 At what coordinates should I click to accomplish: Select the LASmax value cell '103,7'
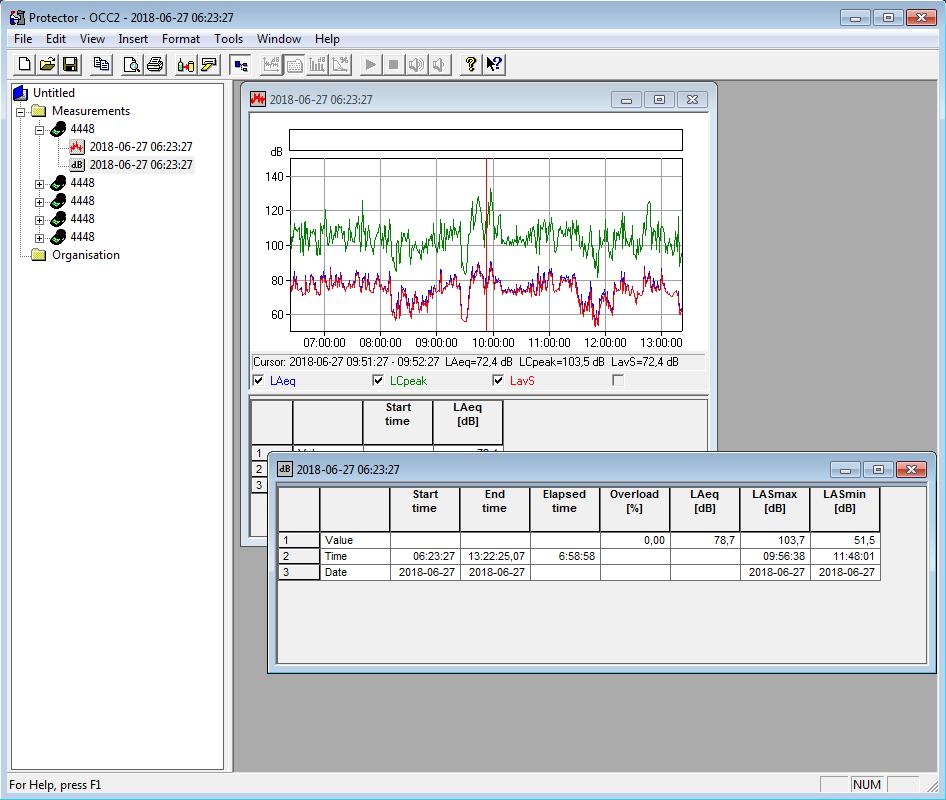coord(775,540)
